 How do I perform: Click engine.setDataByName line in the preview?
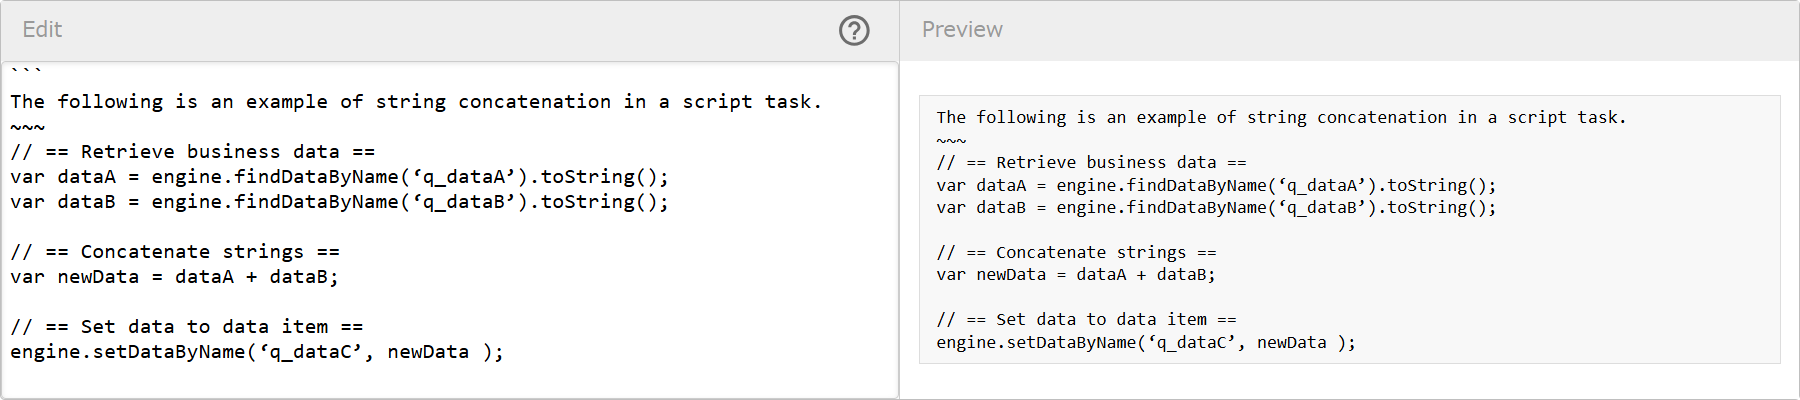[1145, 343]
